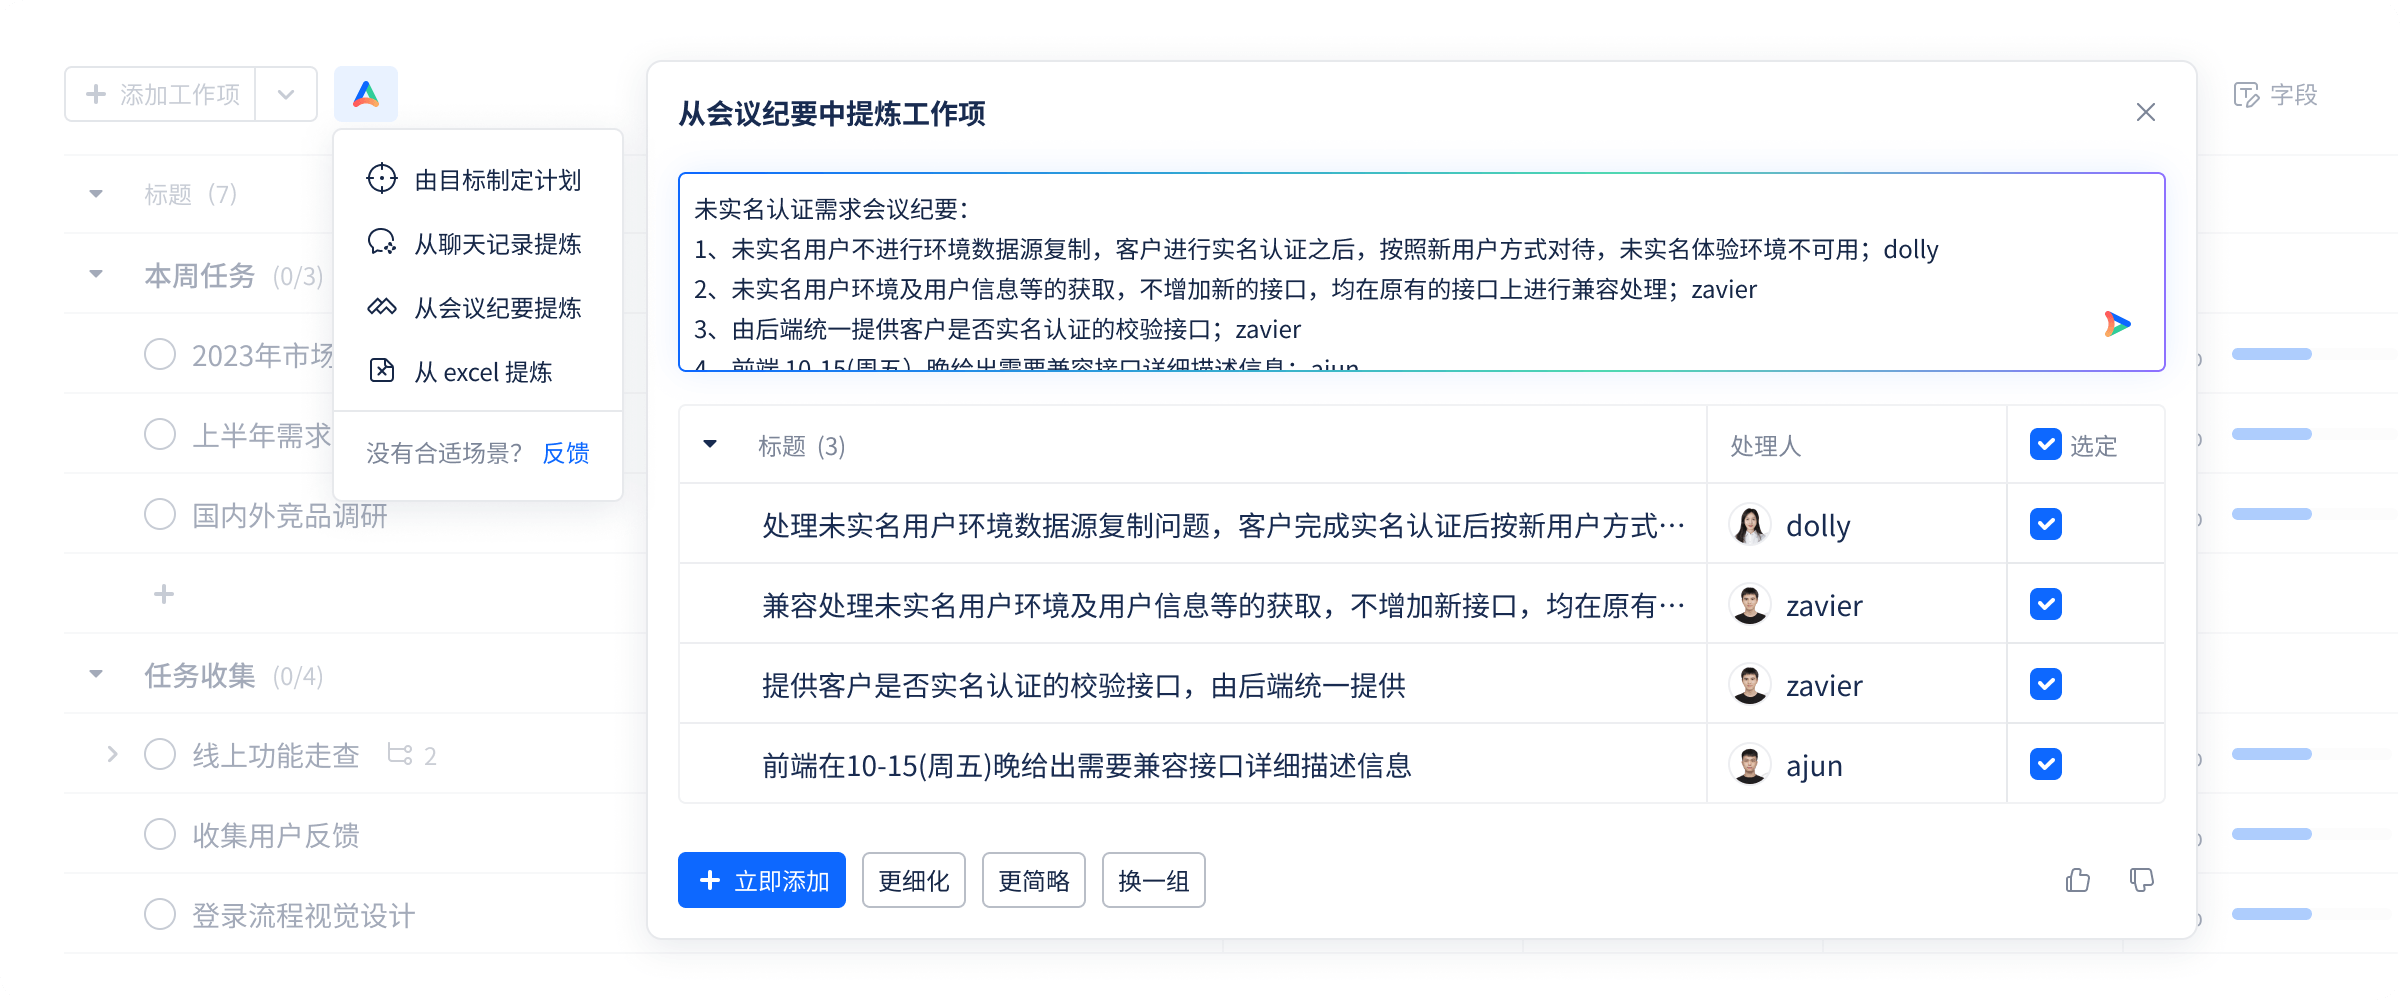Uncheck the checkbox on dolly's work item row
Image resolution: width=2400 pixels, height=1000 pixels.
[x=2046, y=523]
